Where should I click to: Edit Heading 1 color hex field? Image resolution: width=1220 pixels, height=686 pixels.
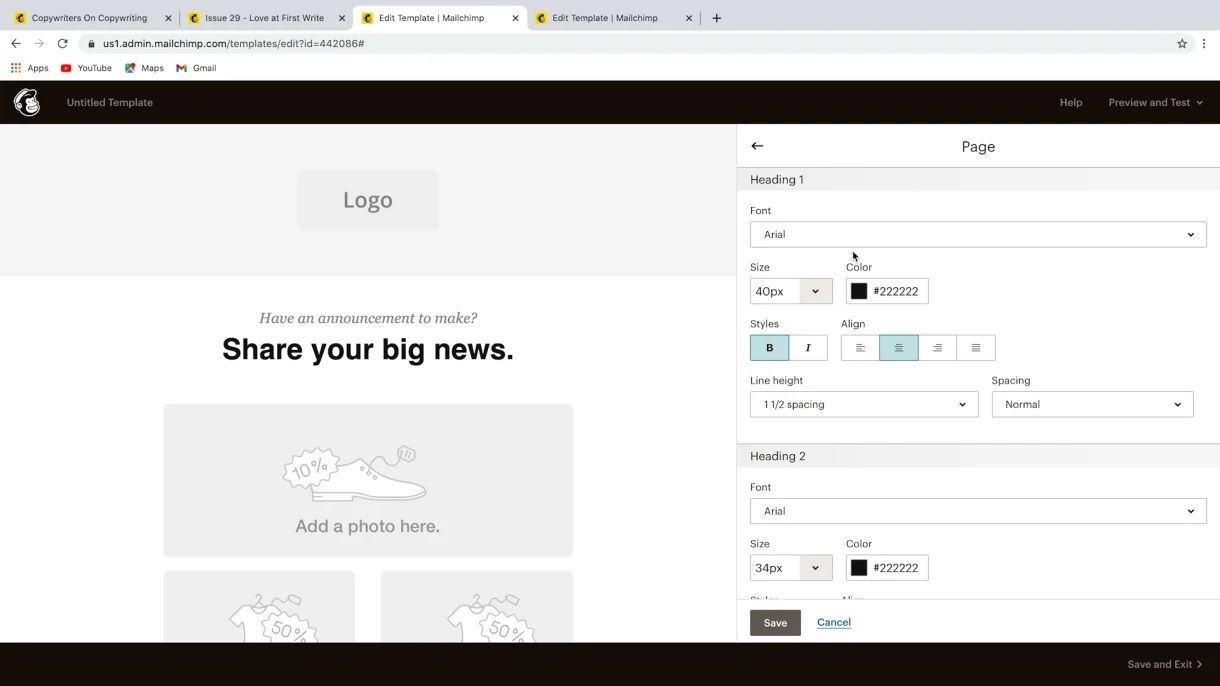(897, 291)
